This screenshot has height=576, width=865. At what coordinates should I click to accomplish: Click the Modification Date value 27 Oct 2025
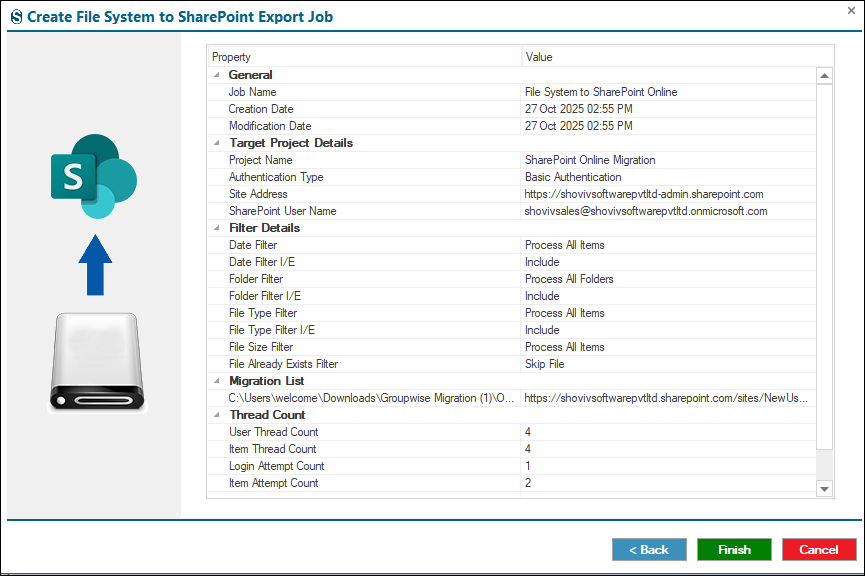click(x=578, y=126)
